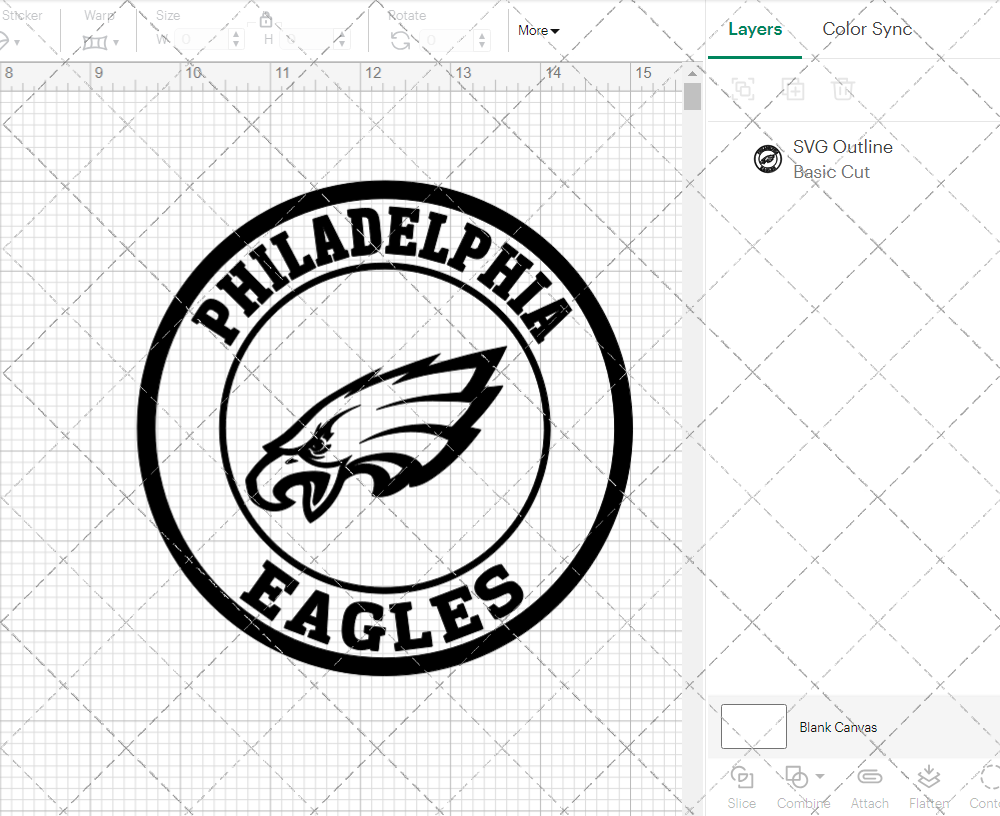Image resolution: width=1000 pixels, height=816 pixels.
Task: Click the Duplicate icon in Layers panel
Action: [x=794, y=89]
